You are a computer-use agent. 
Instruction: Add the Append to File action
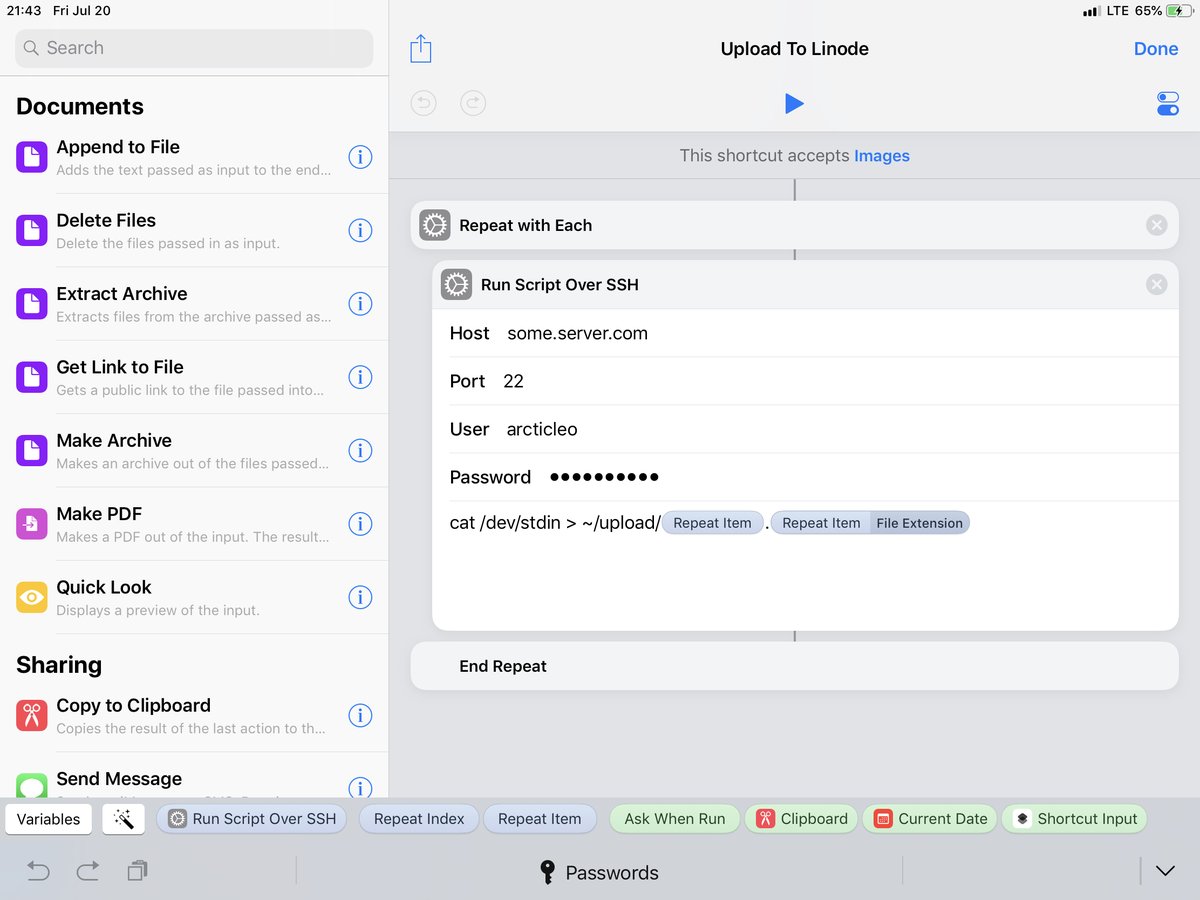tap(194, 157)
